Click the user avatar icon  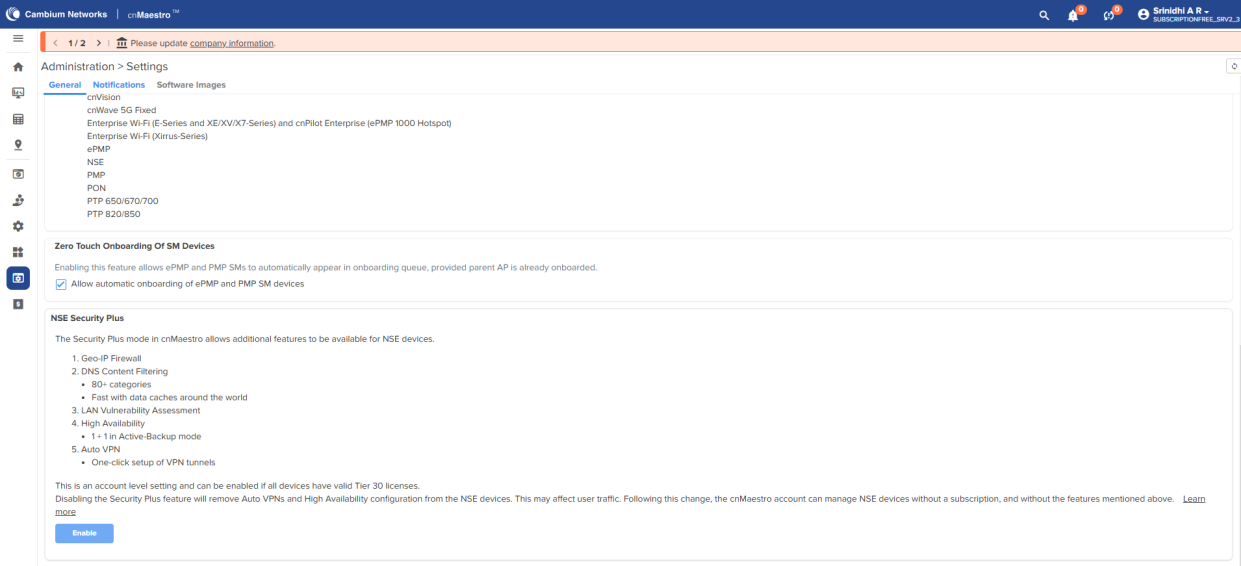tap(1144, 14)
